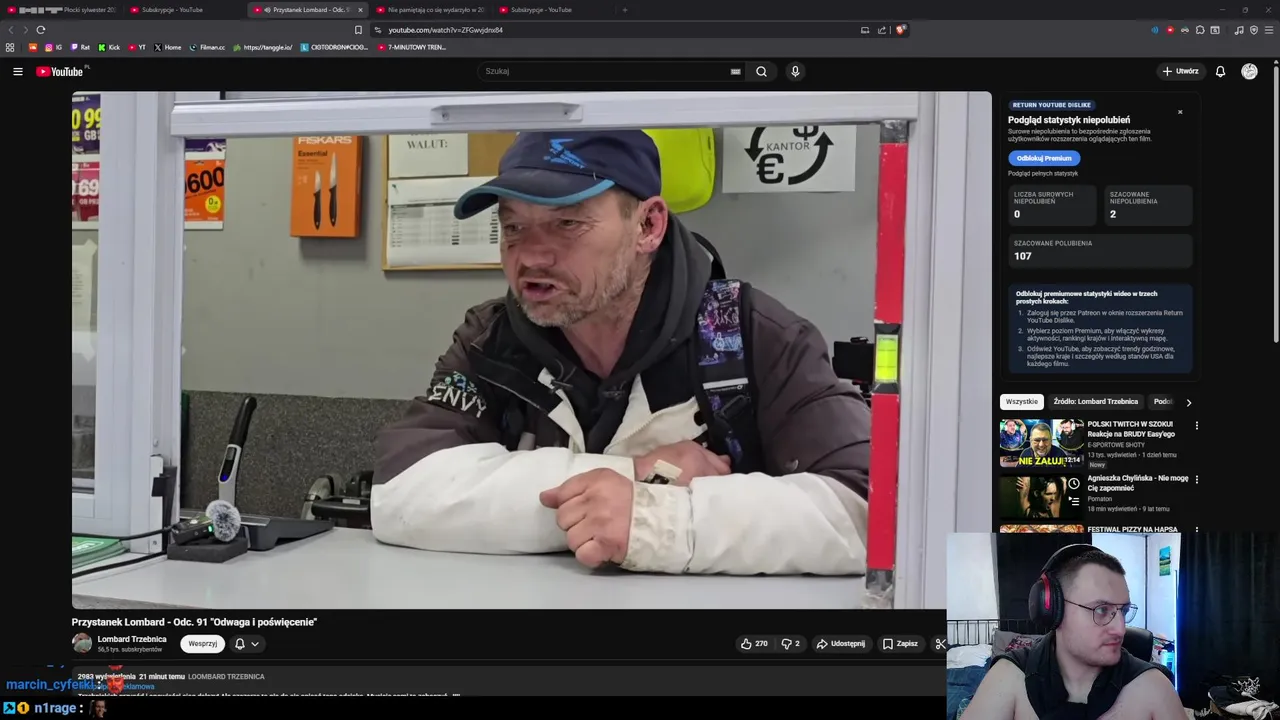
Task: Go back with the browser back arrow
Action: 12,30
